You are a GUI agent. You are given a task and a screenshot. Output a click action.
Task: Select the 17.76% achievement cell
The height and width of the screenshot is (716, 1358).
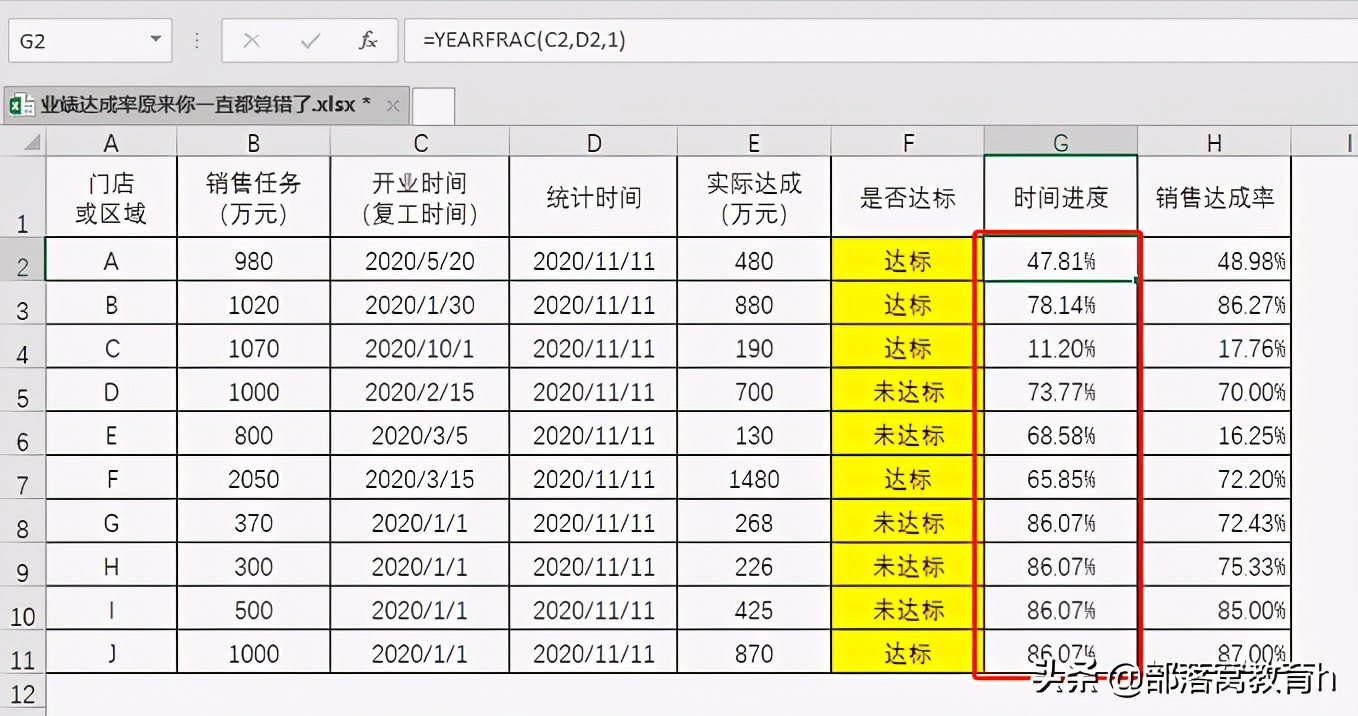1214,348
